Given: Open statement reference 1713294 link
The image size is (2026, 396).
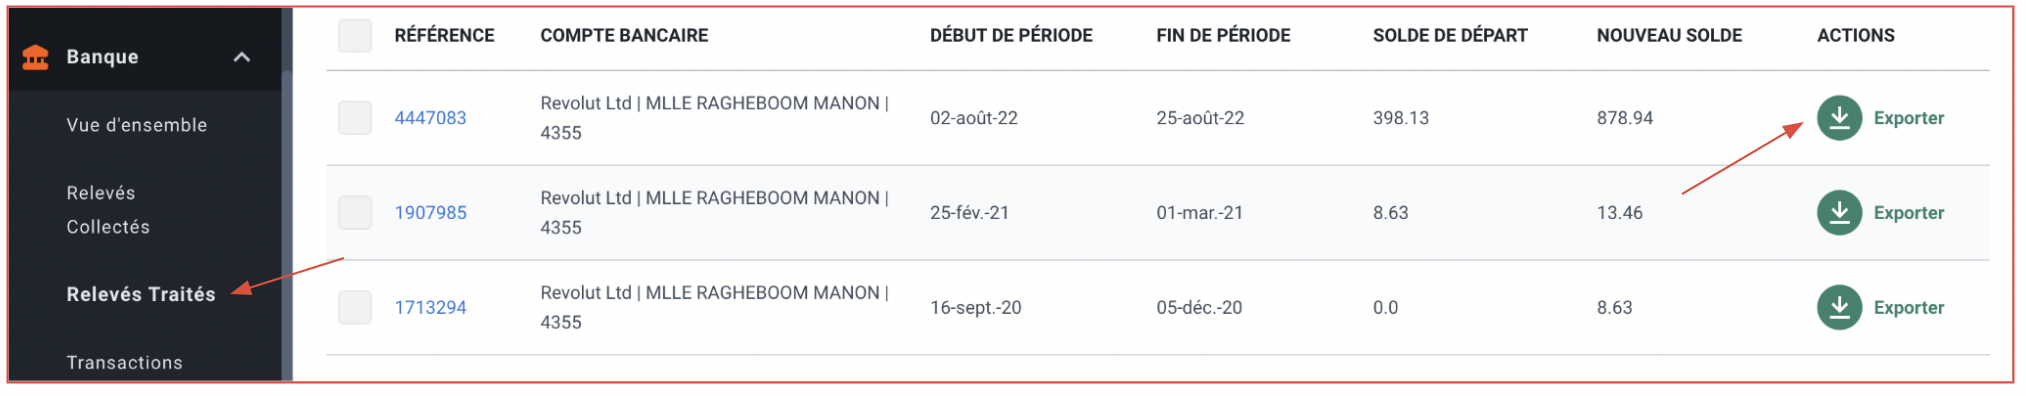Looking at the screenshot, I should tap(430, 308).
